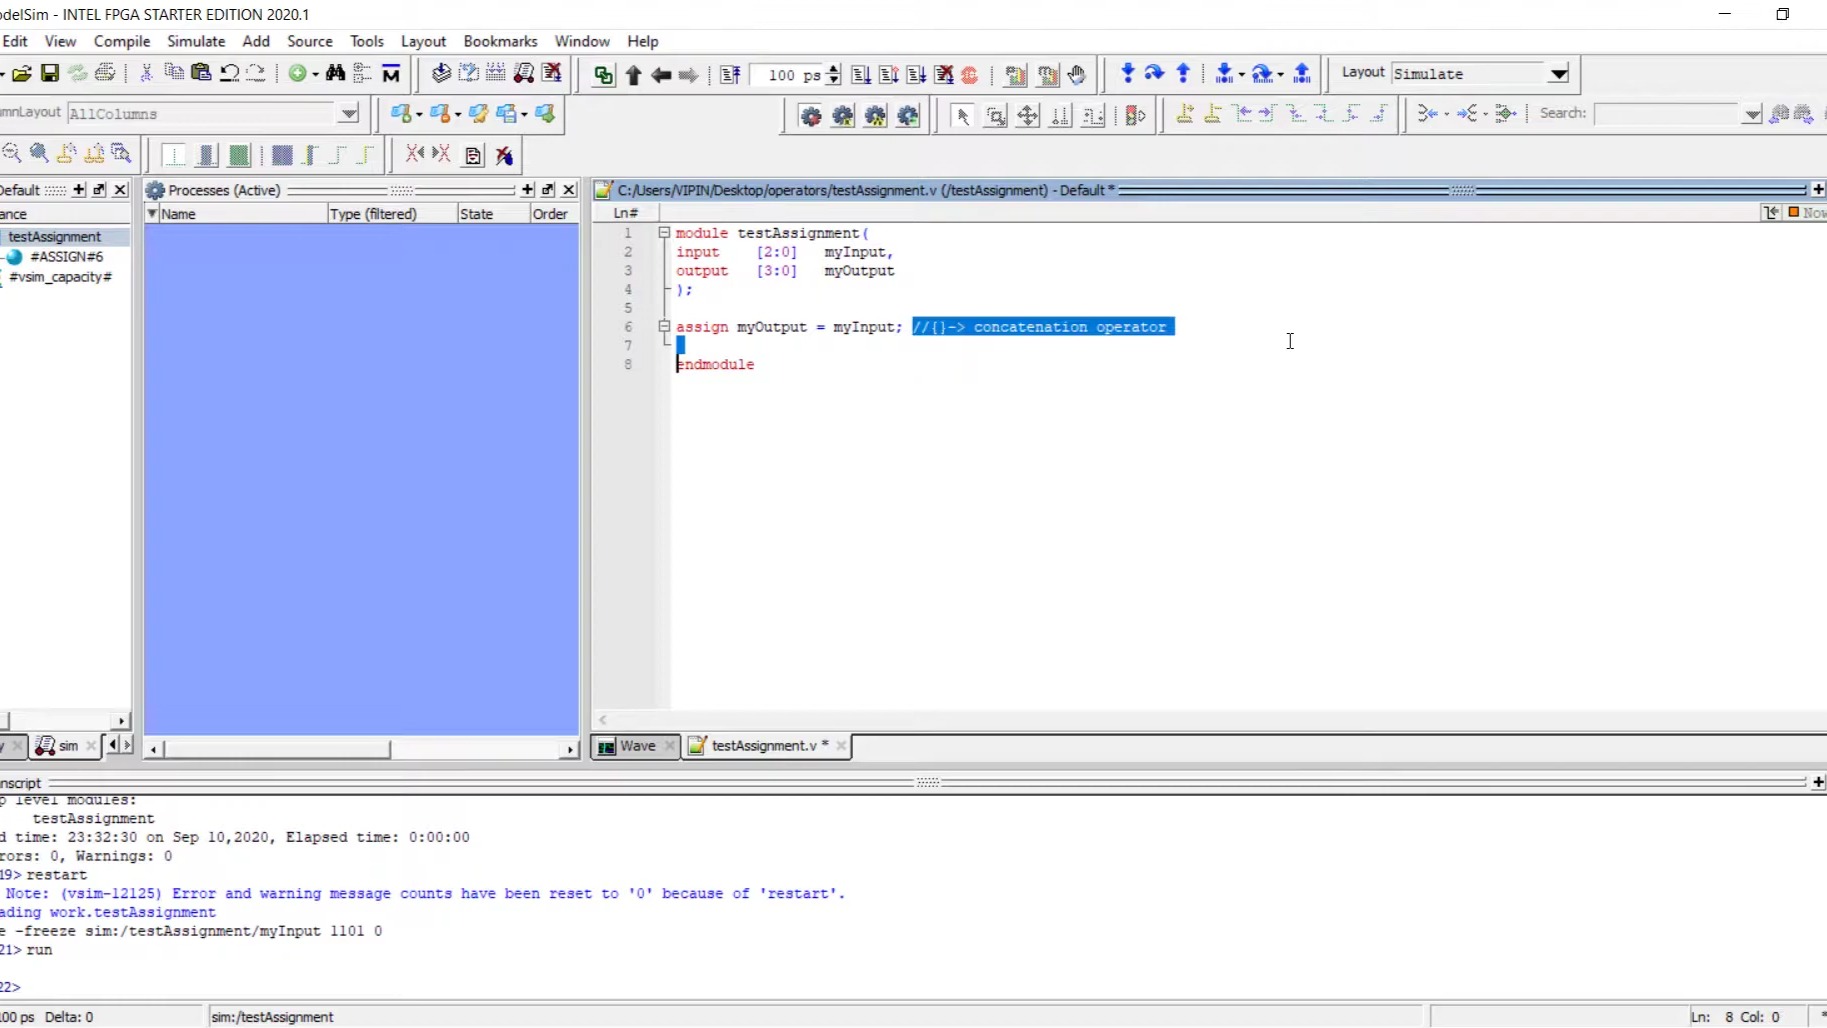Screen dimensions: 1827x1028
Task: Click the endmodule keyword on line 8
Action: tap(715, 365)
